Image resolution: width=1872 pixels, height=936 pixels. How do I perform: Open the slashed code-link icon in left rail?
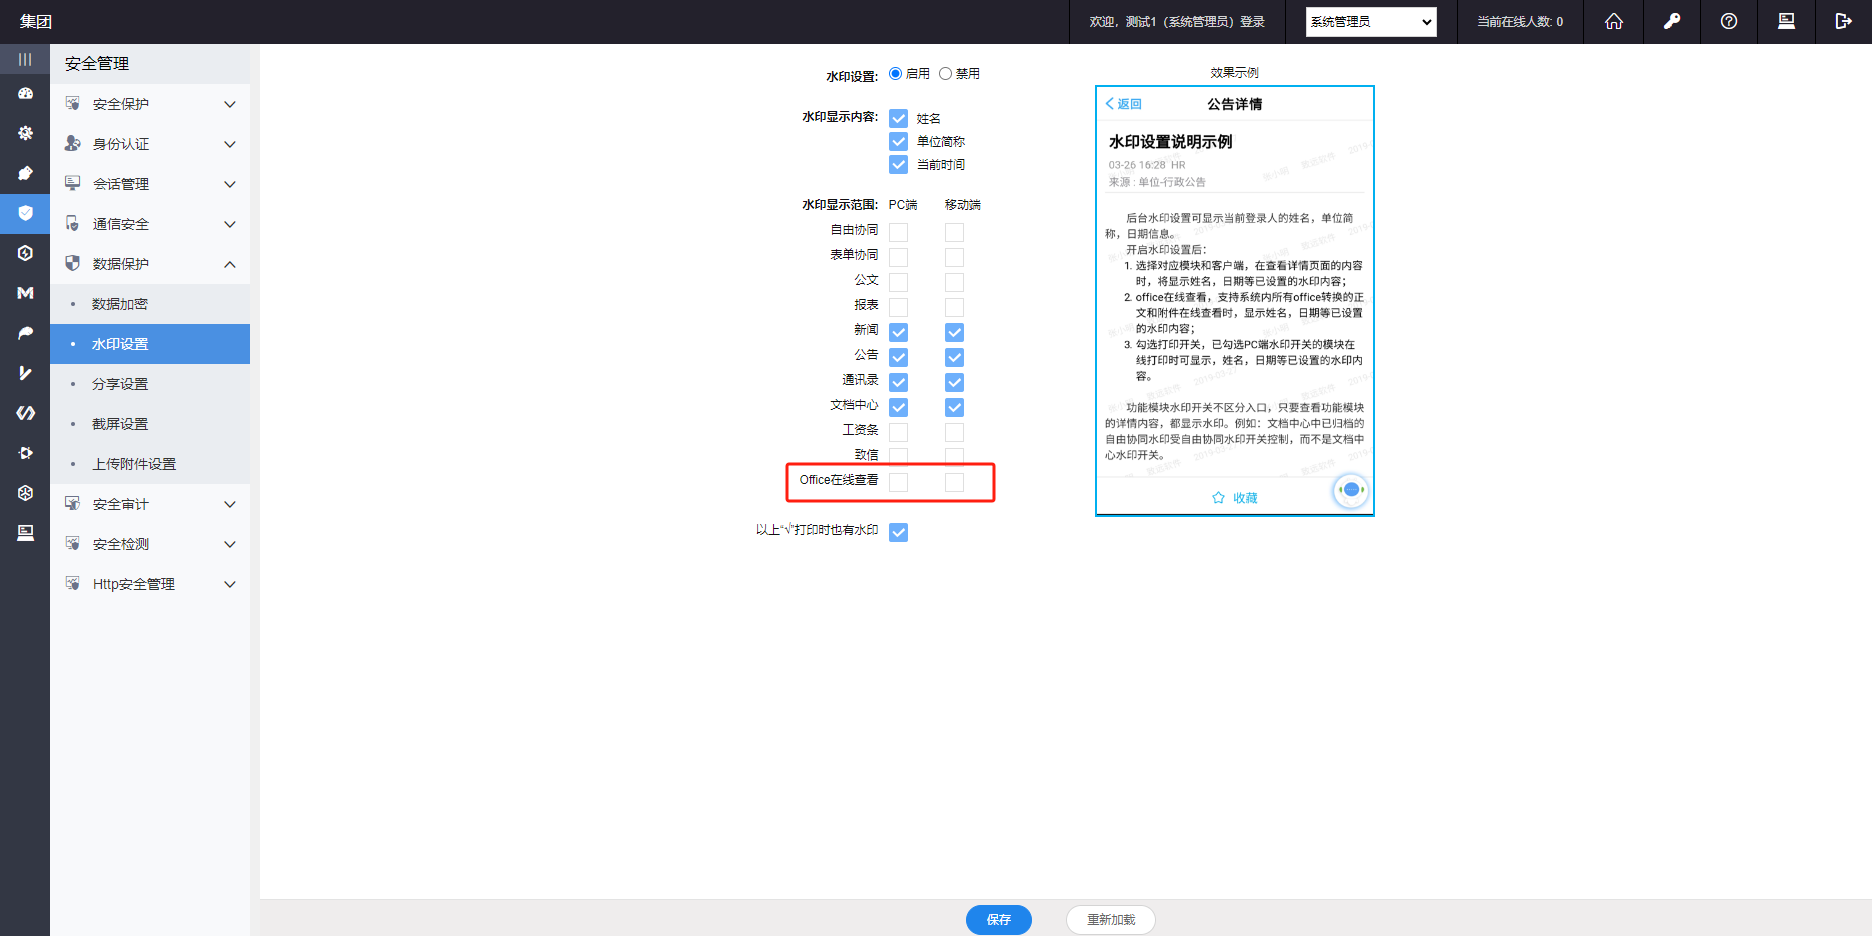(x=25, y=413)
